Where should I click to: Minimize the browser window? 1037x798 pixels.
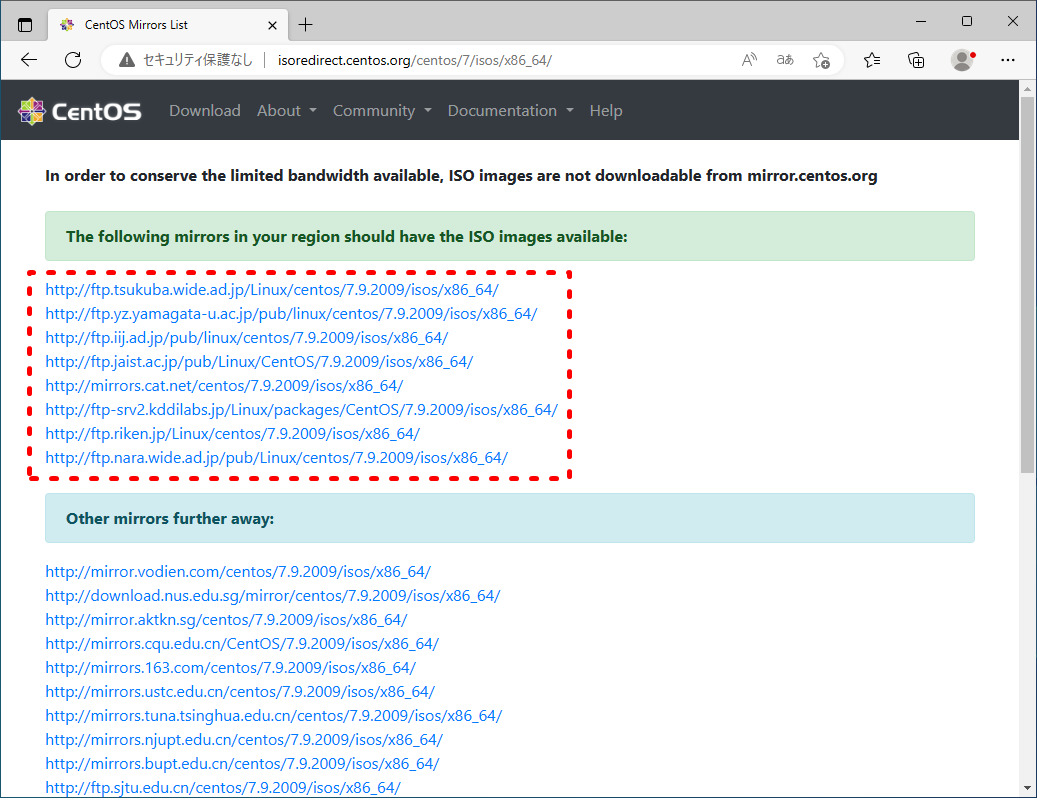921,22
